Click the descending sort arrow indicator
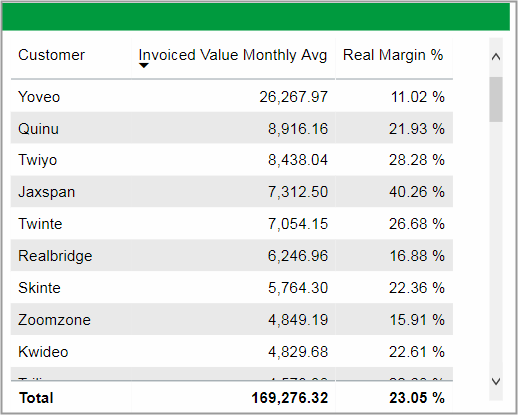This screenshot has width=518, height=415. [144, 66]
